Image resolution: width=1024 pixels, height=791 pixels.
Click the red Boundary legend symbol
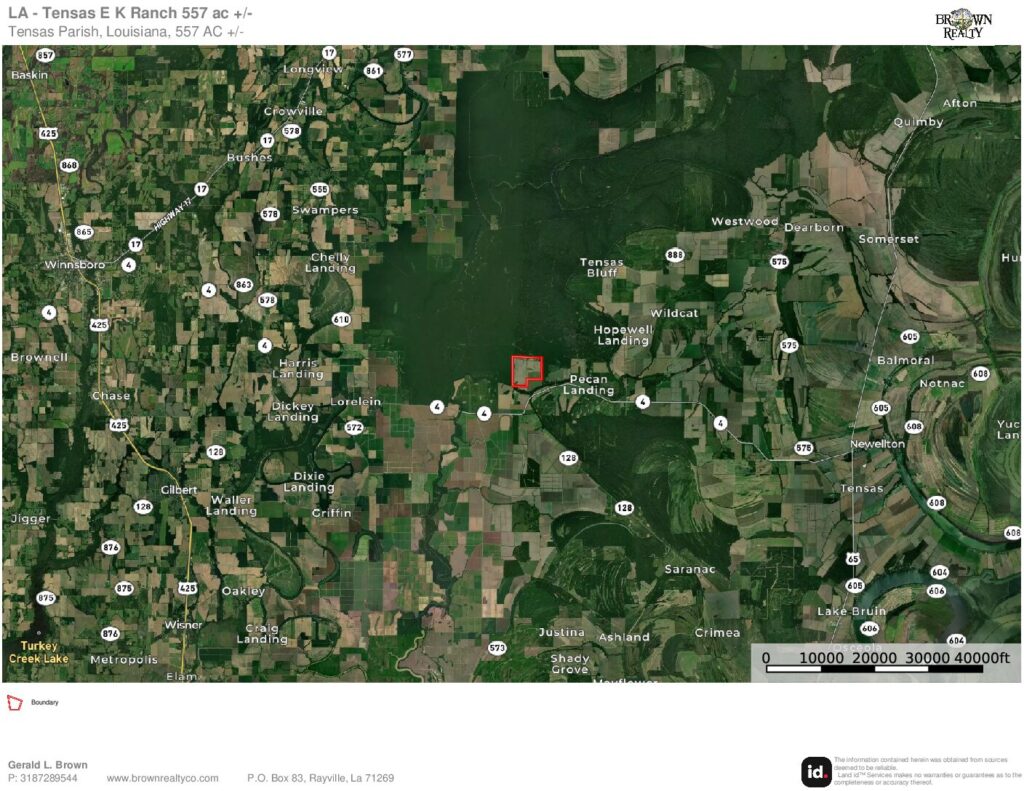pos(14,703)
